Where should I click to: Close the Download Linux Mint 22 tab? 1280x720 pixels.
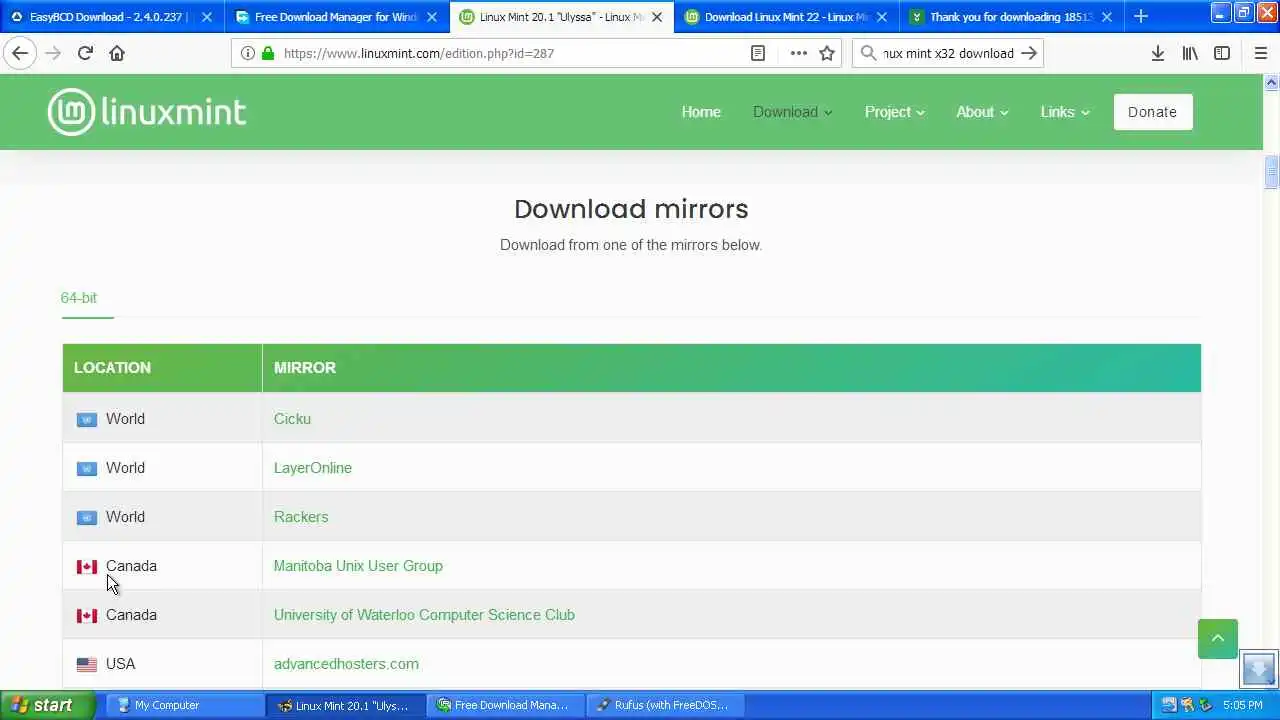[882, 17]
